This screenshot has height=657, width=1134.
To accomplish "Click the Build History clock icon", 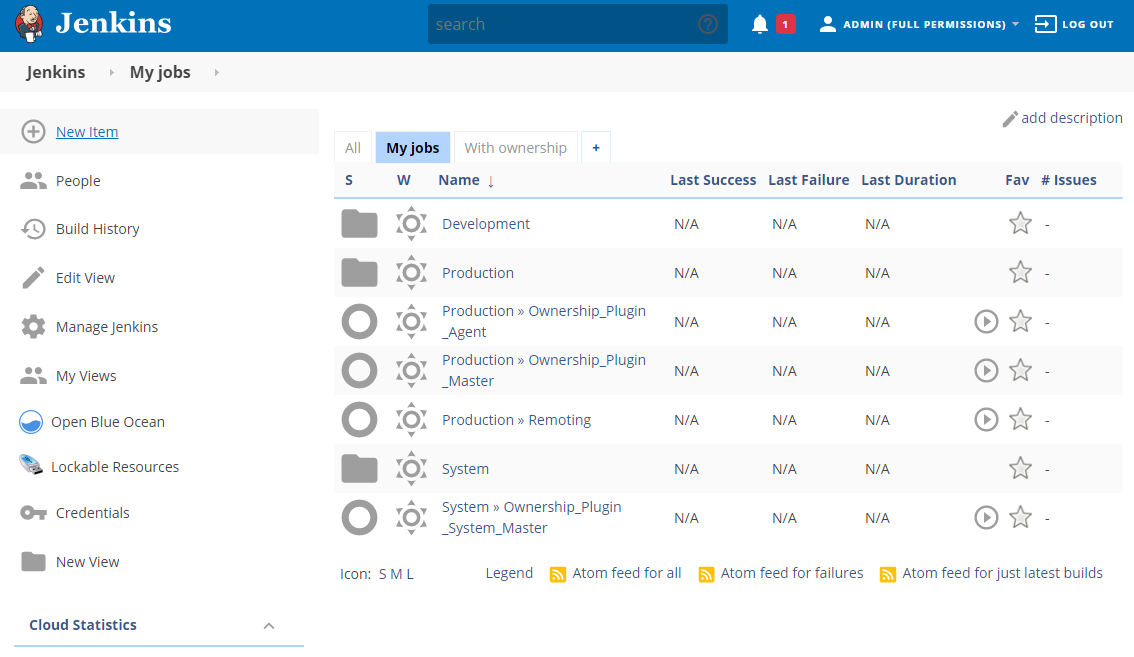I will (x=33, y=229).
